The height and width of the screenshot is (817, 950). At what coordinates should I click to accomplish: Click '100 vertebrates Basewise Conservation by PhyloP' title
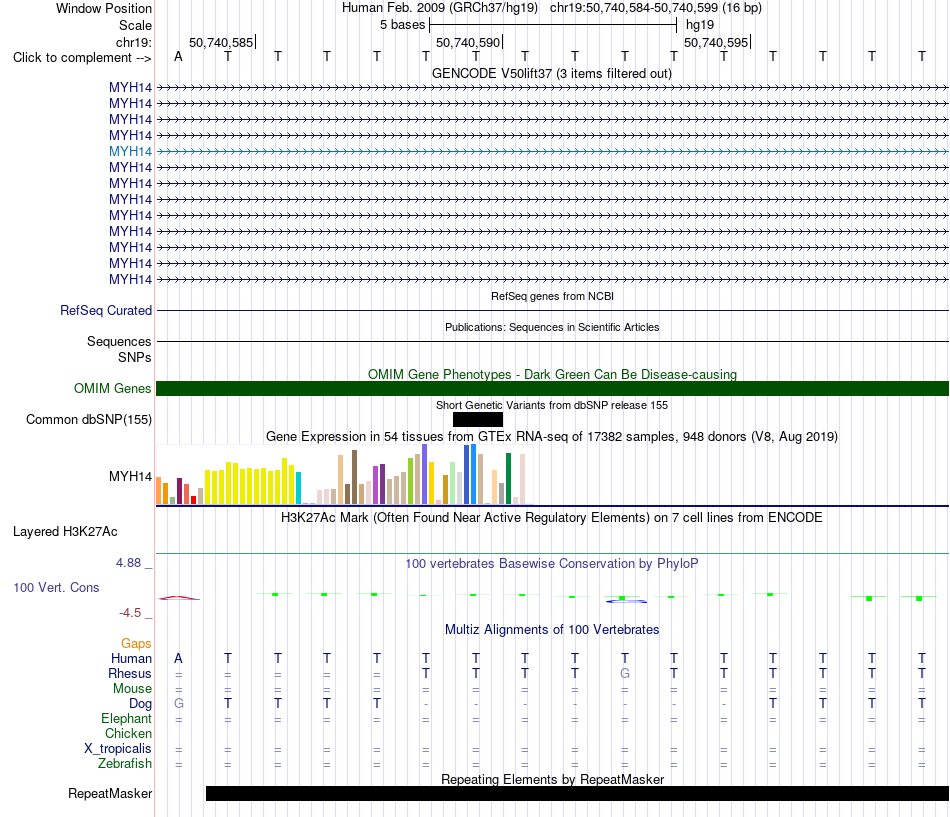[552, 564]
